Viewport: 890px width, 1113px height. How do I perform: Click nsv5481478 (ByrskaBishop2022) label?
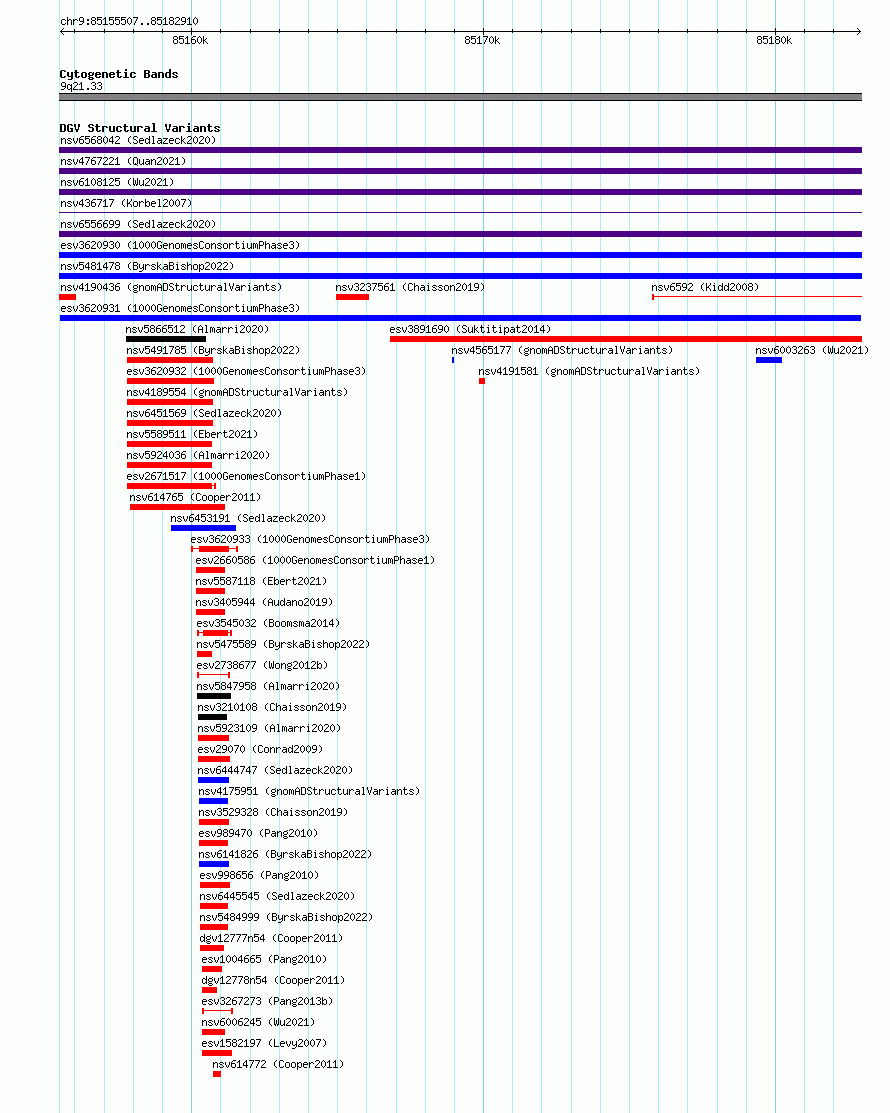147,266
